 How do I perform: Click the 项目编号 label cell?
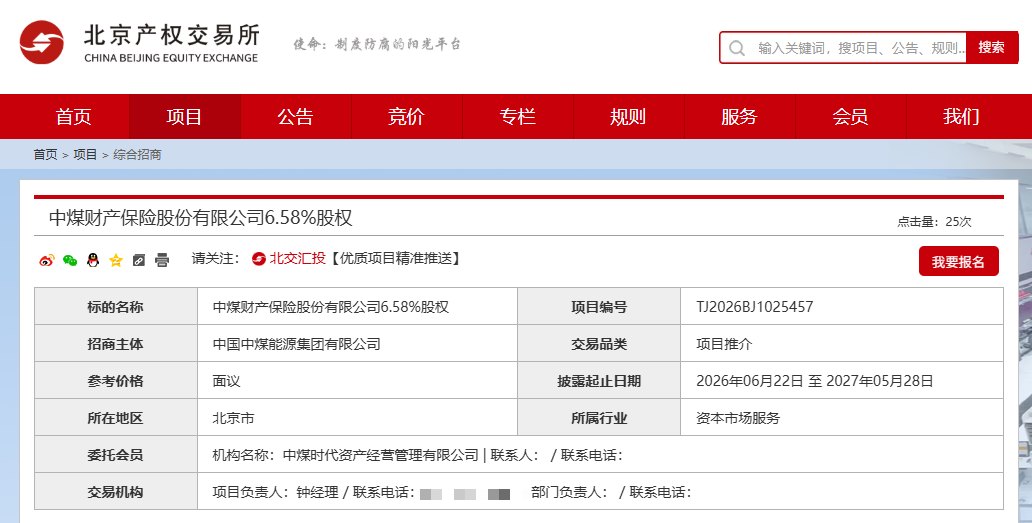(x=599, y=307)
